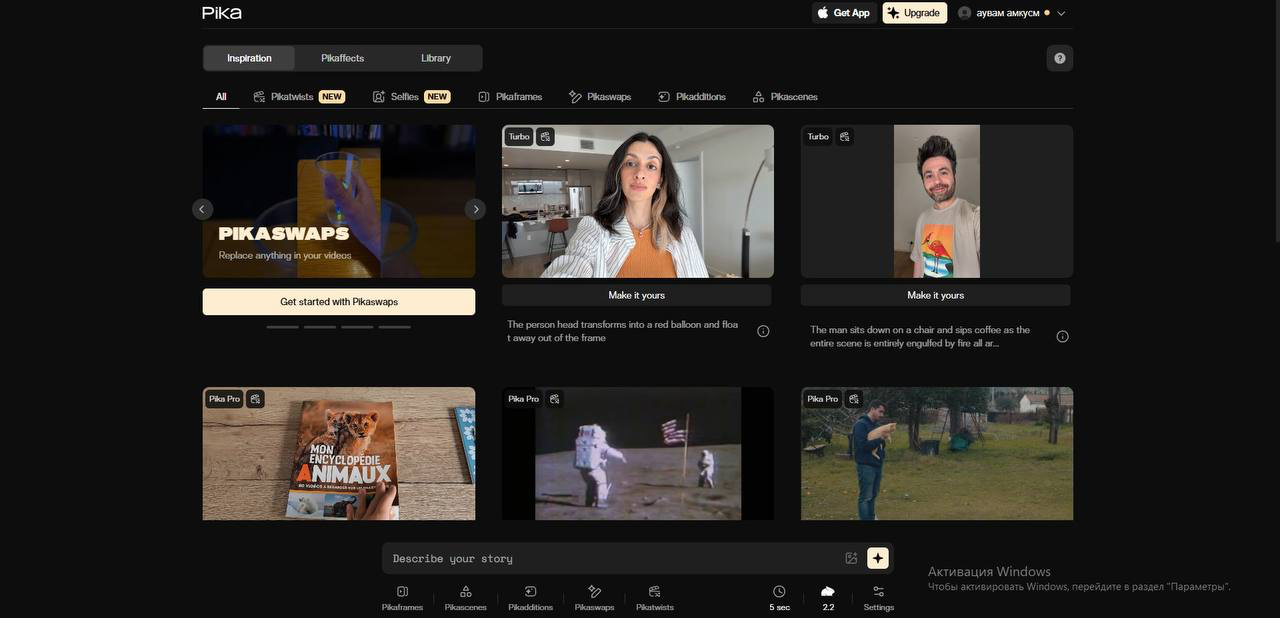Open the 2.2 model version selector
1280x618 pixels.
pyautogui.click(x=828, y=598)
